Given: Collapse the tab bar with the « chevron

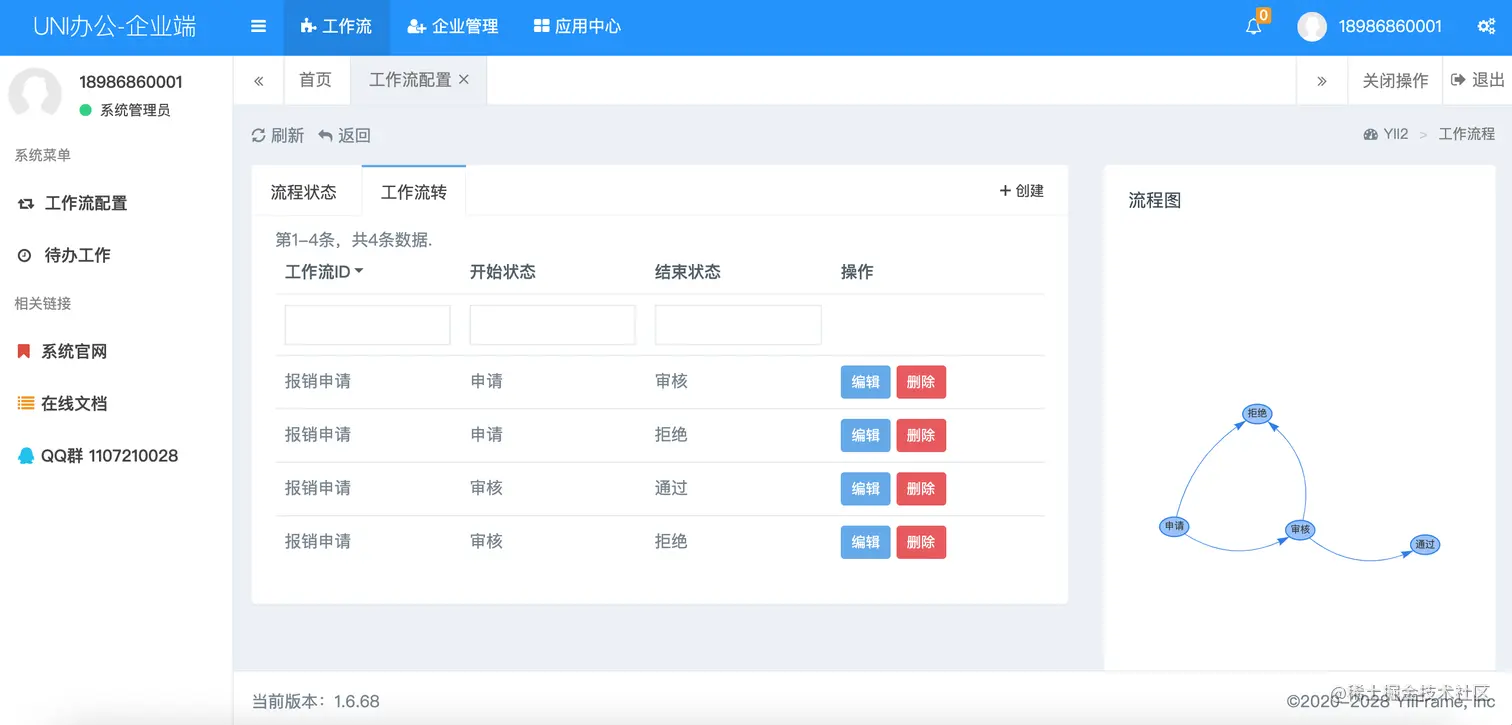Looking at the screenshot, I should click(x=259, y=80).
